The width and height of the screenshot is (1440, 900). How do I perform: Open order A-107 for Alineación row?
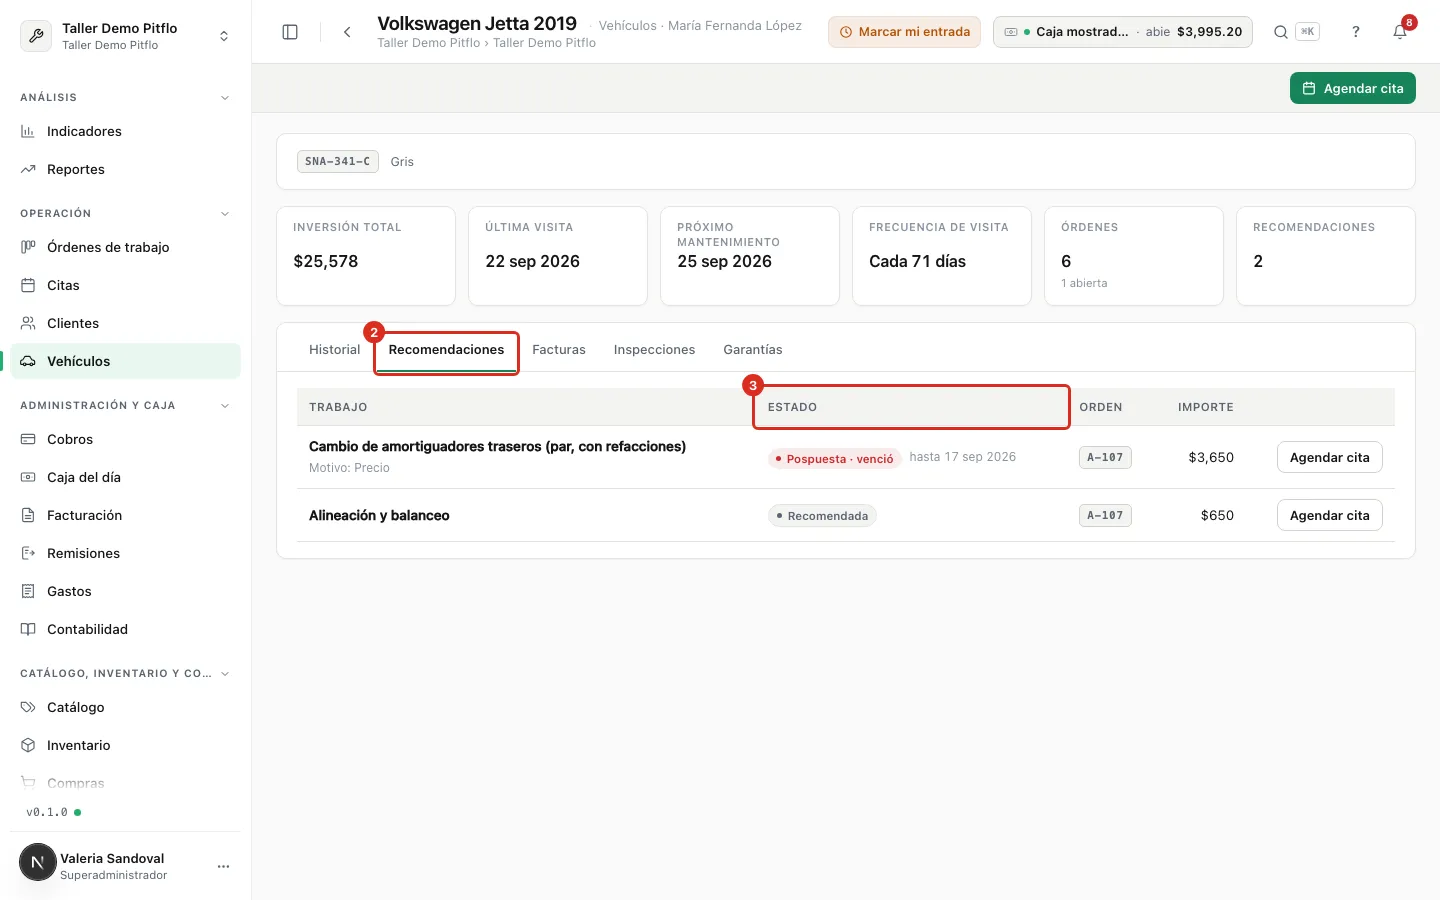(1105, 515)
